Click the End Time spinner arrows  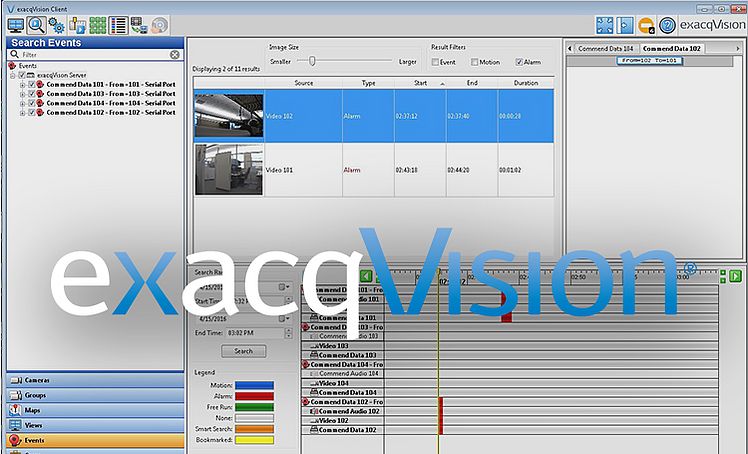288,333
